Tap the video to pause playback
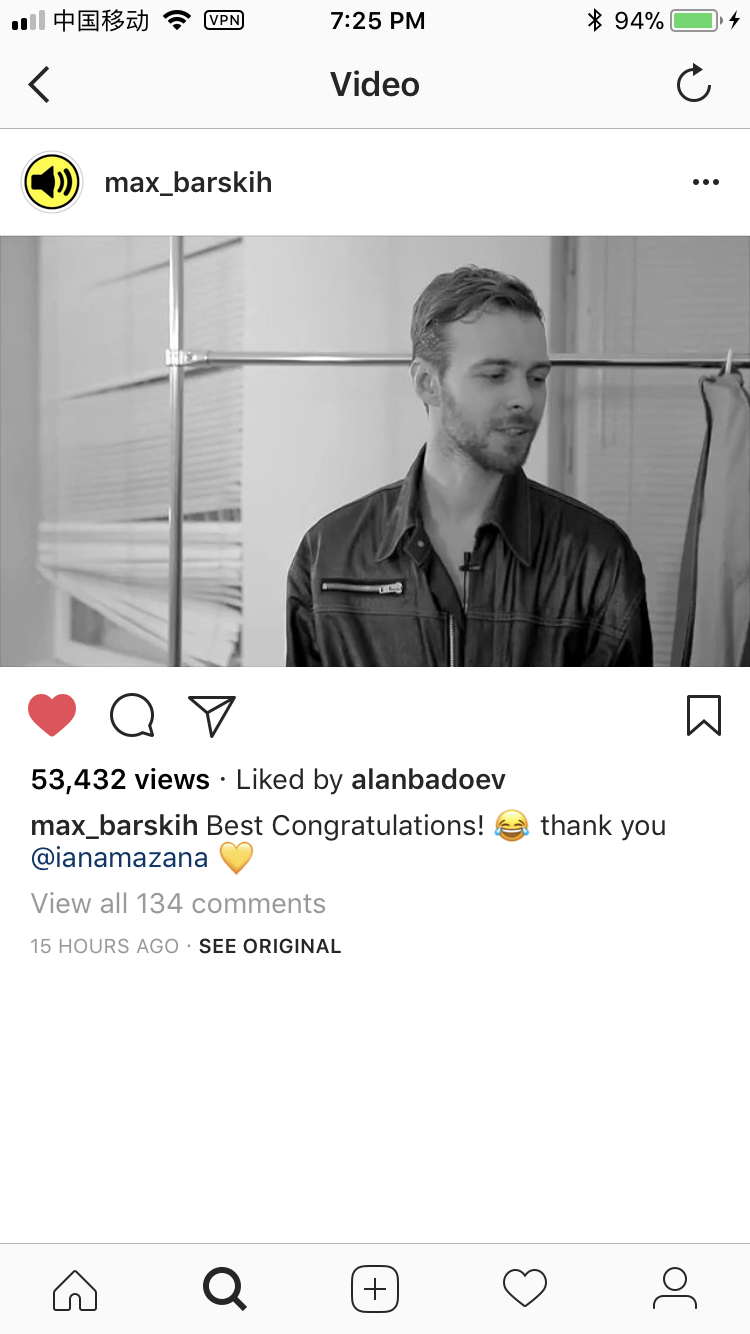750x1334 pixels. pyautogui.click(x=375, y=451)
